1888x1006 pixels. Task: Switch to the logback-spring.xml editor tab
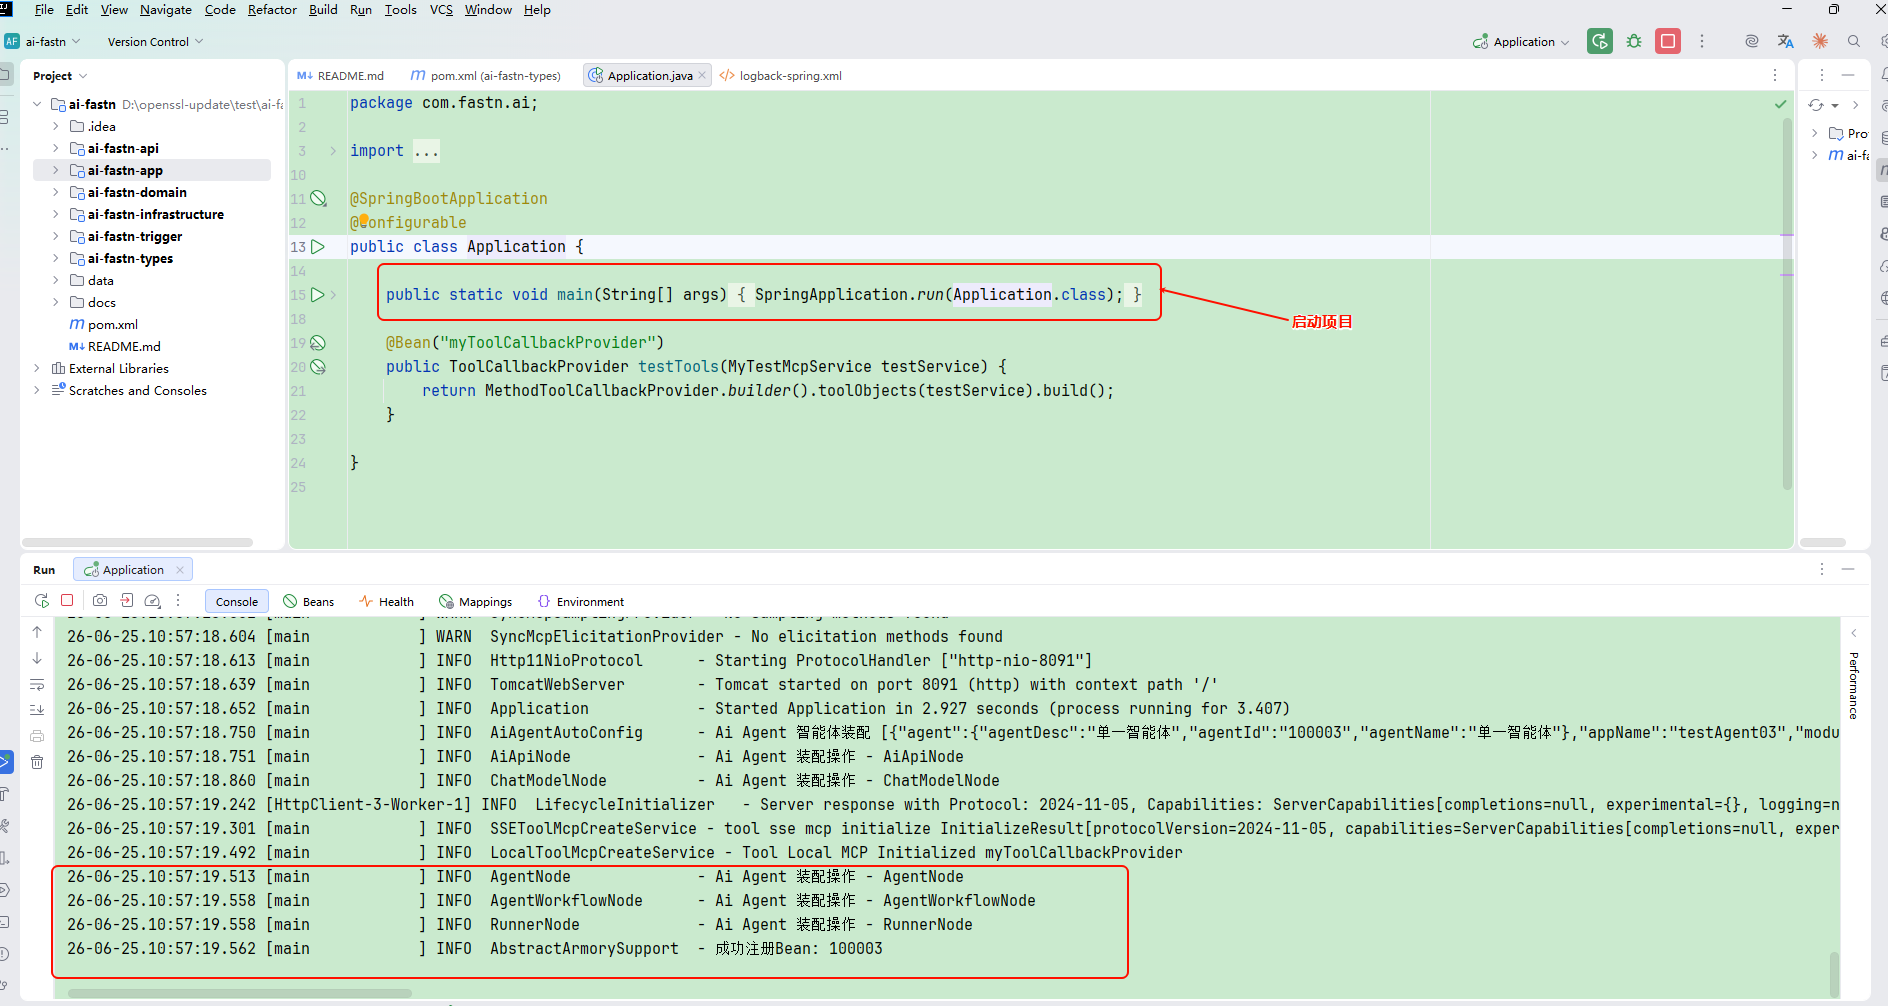tap(782, 76)
